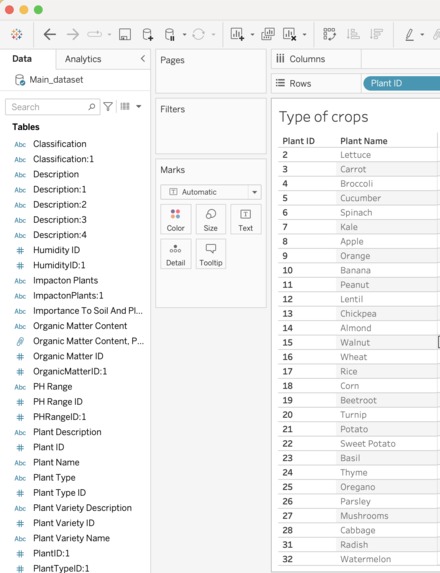This screenshot has width=440, height=573.
Task: Click the New Worksheet icon
Action: (x=237, y=34)
